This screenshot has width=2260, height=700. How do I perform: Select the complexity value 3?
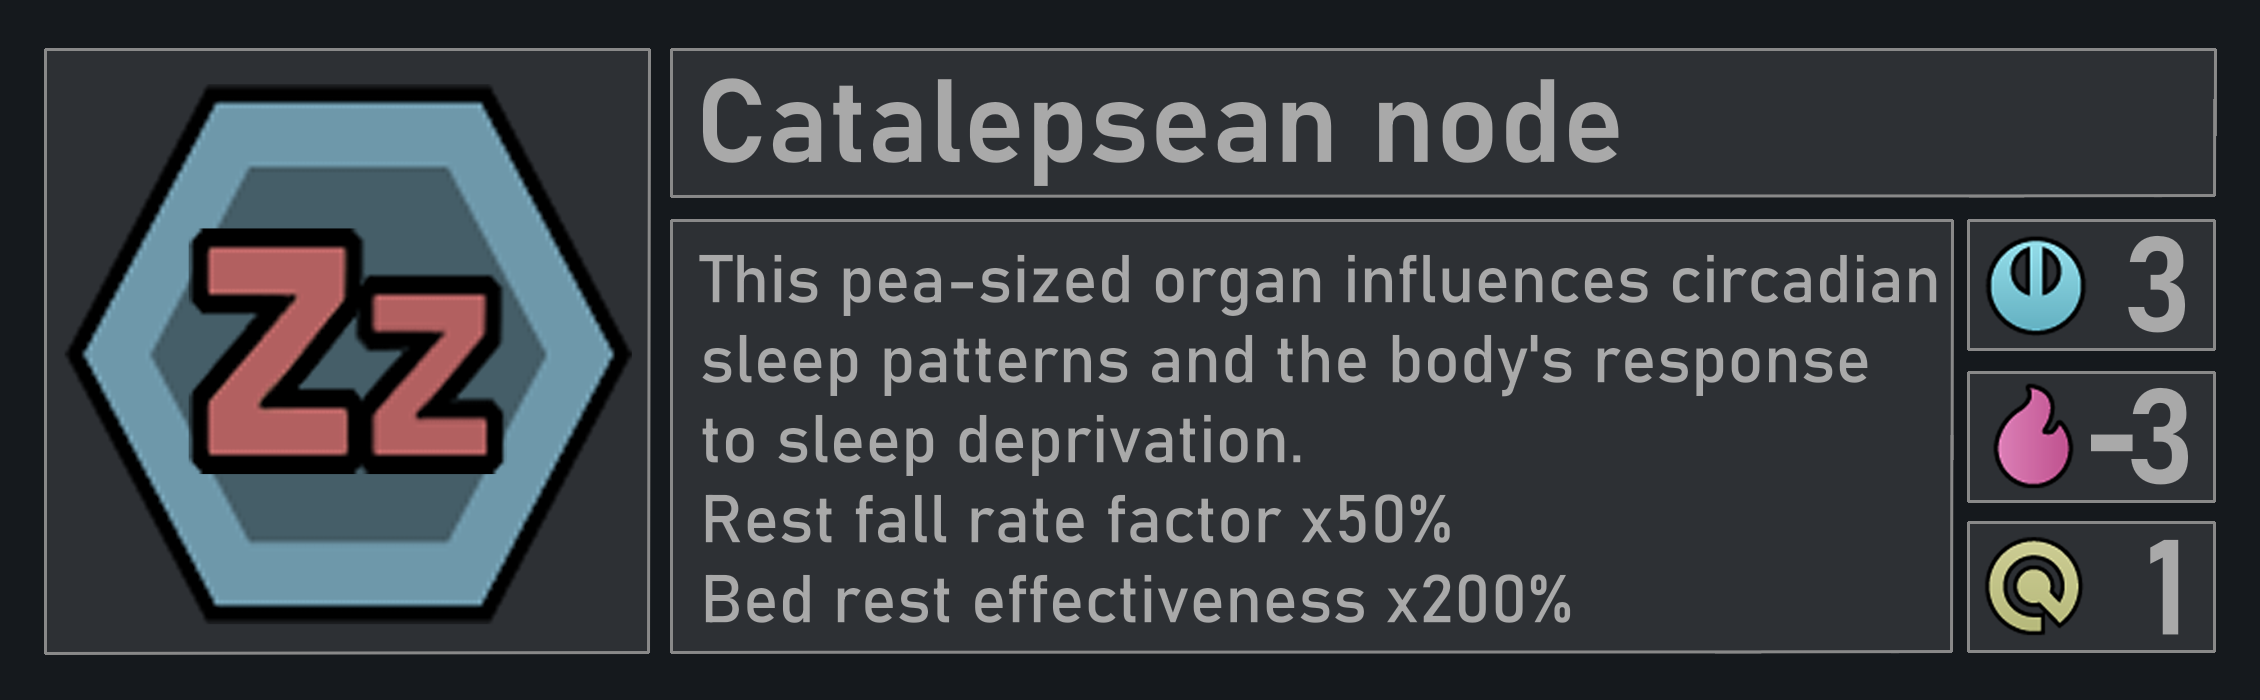tap(2155, 289)
